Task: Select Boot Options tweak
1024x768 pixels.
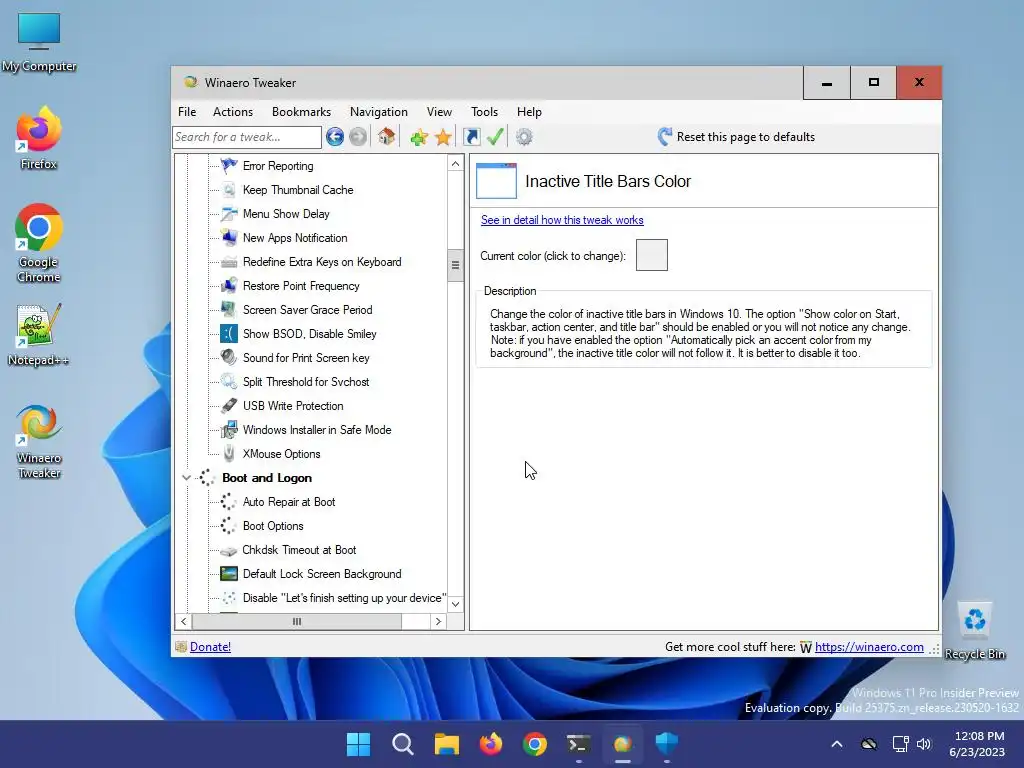Action: 273,526
